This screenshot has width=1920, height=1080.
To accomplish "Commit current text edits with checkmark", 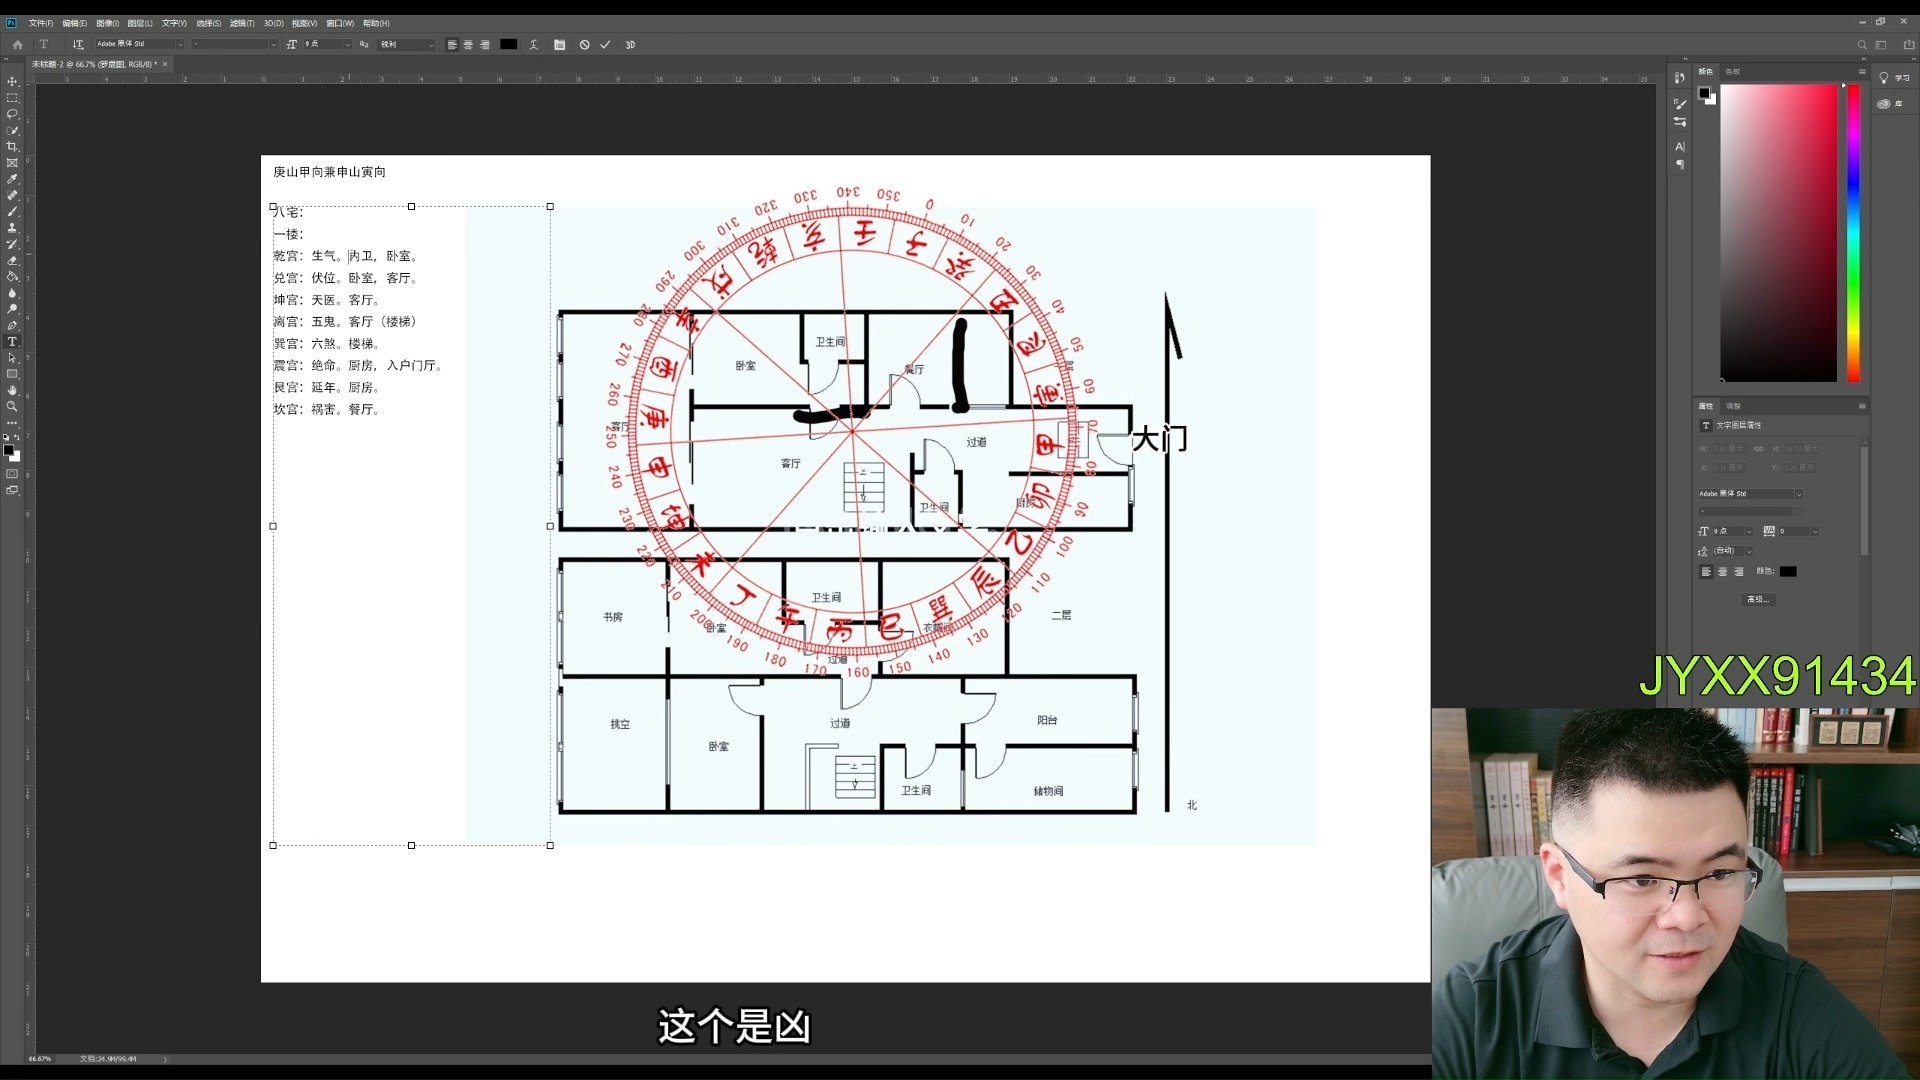I will click(605, 45).
